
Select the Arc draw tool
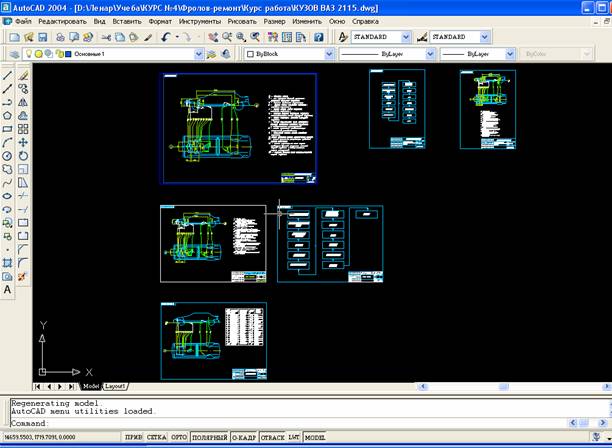pos(7,142)
